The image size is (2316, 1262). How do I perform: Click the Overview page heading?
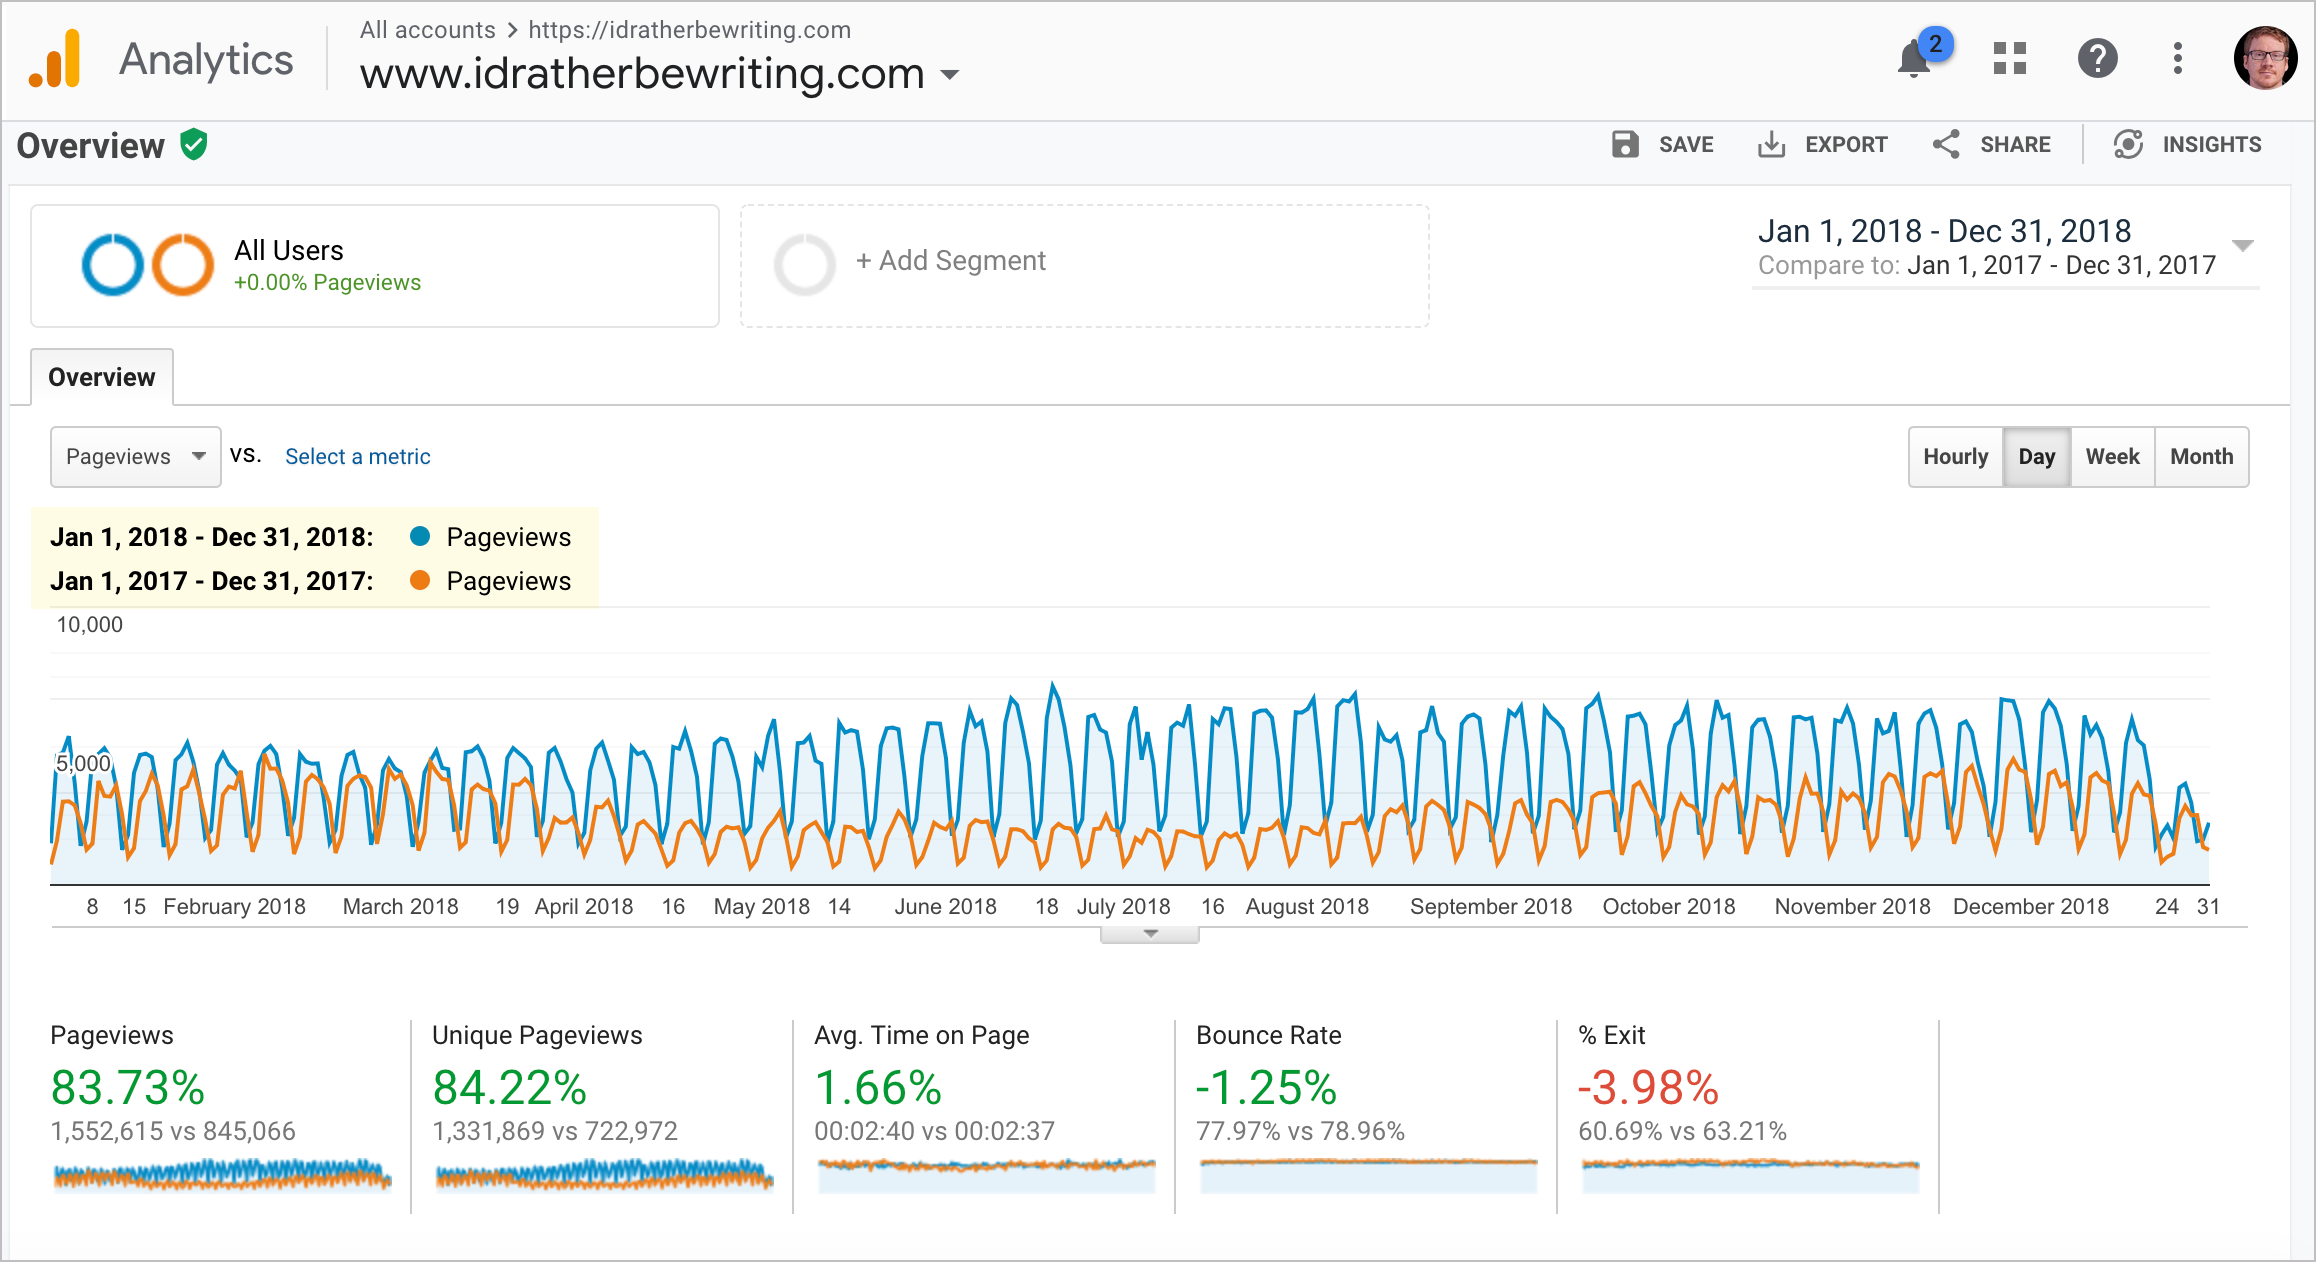tap(90, 146)
